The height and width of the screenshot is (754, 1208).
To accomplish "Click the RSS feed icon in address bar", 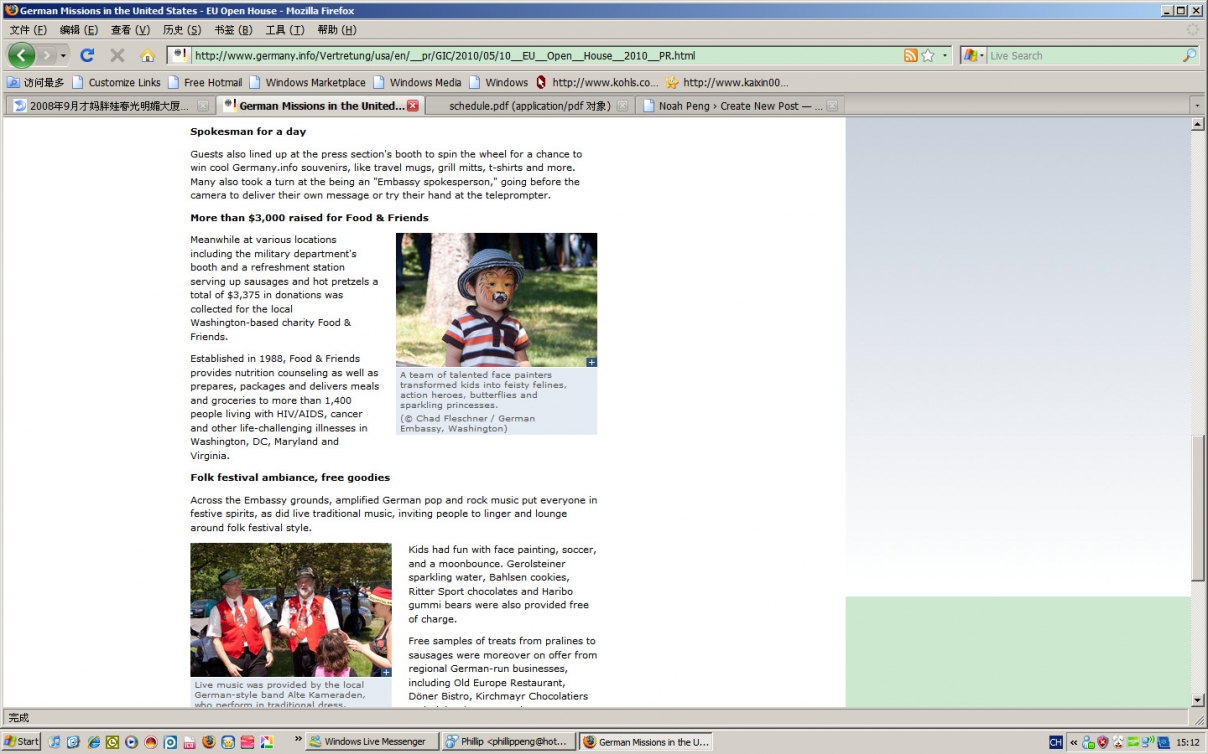I will coord(910,56).
